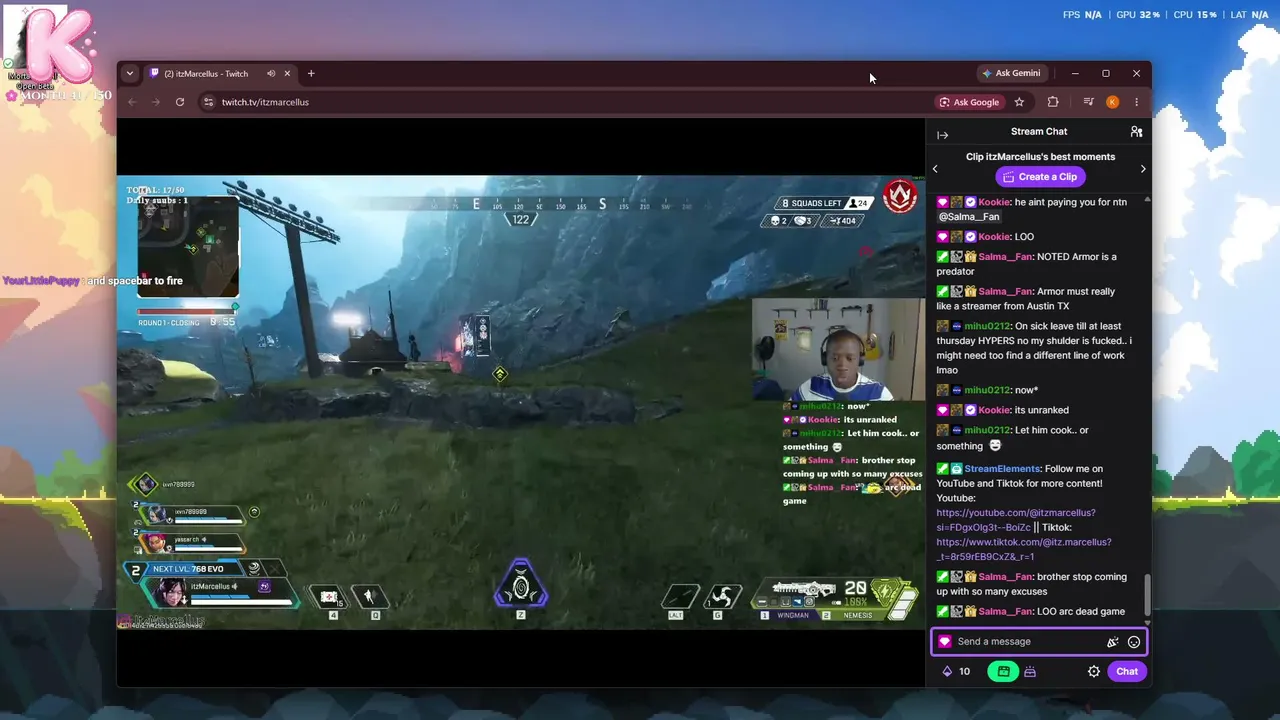Viewport: 1280px width, 720px height.
Task: Click the pink K logo on desktop
Action: 58,47
